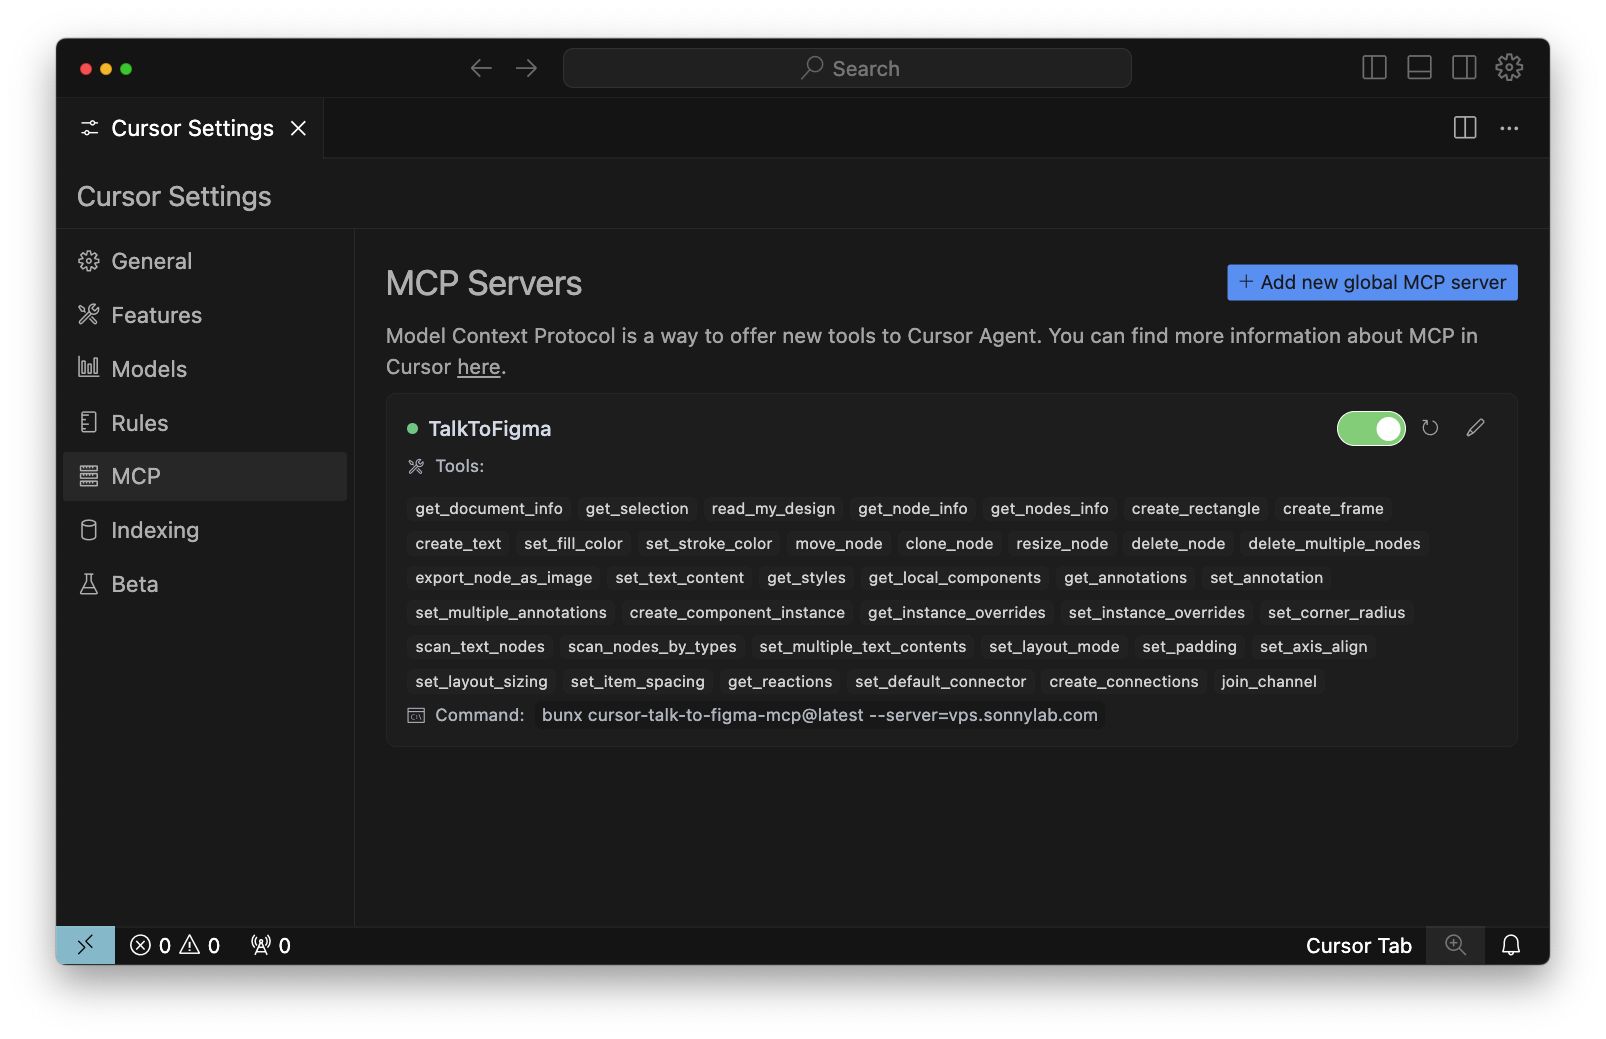This screenshot has width=1606, height=1039.
Task: Edit TalkToFigma with the pencil icon
Action: click(1475, 428)
